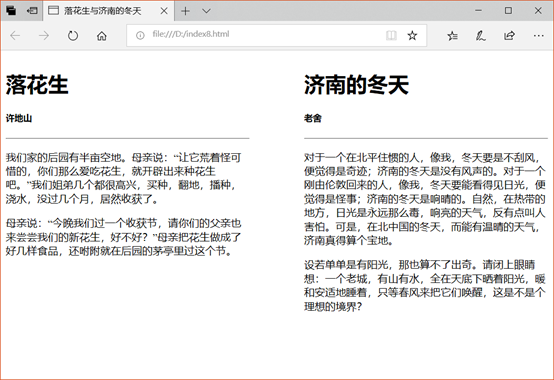Image resolution: width=554 pixels, height=380 pixels.
Task: Click paragraph starting 我们家的后园有半亩空地
Action: tap(124, 178)
